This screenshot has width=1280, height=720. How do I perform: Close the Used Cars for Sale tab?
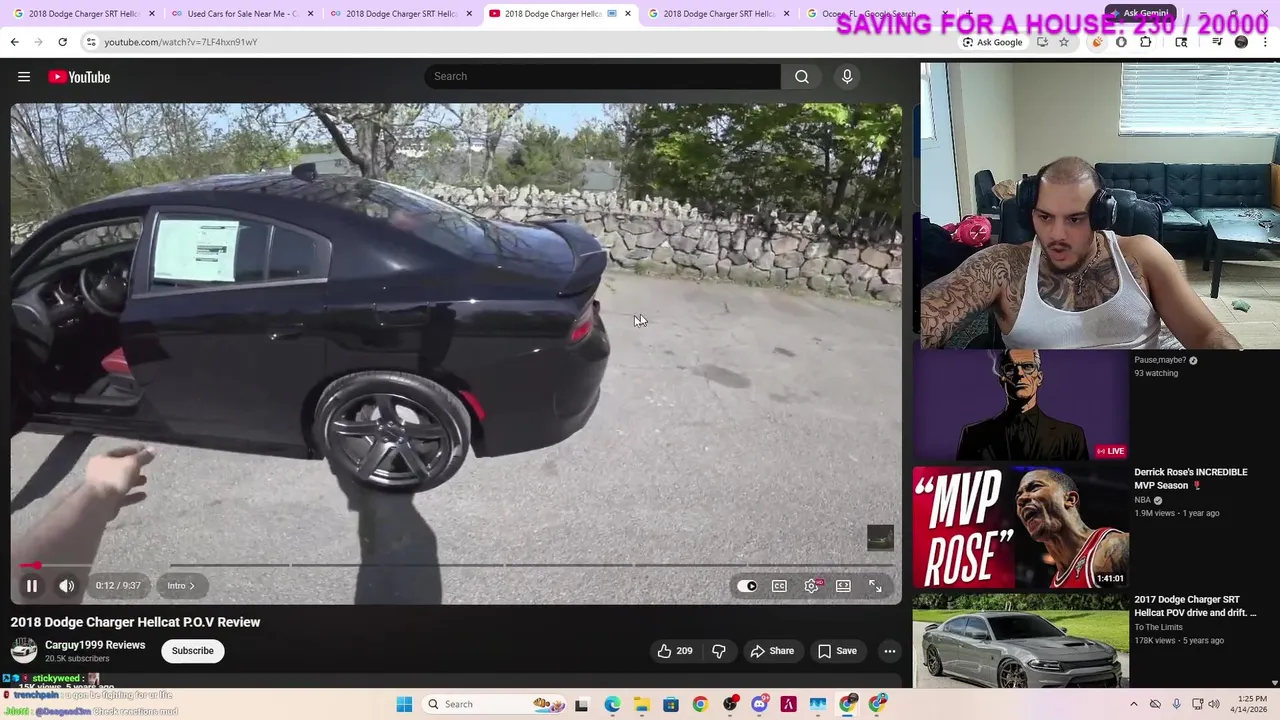[310, 14]
